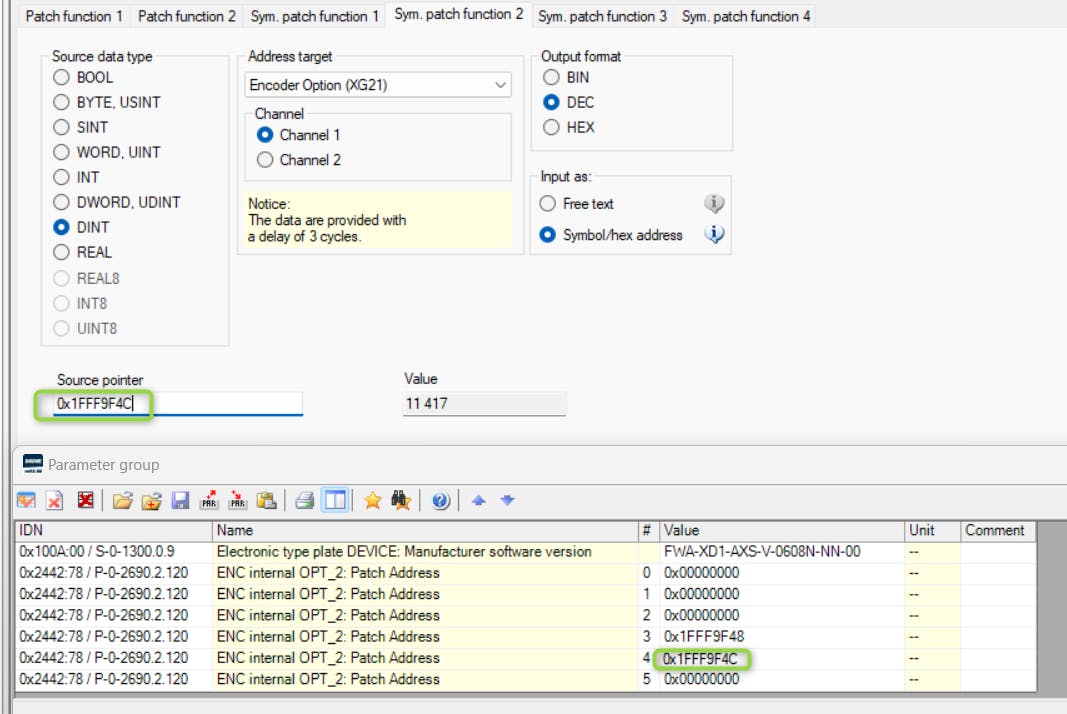Open help with the question mark icon
The height and width of the screenshot is (714, 1067).
(440, 501)
